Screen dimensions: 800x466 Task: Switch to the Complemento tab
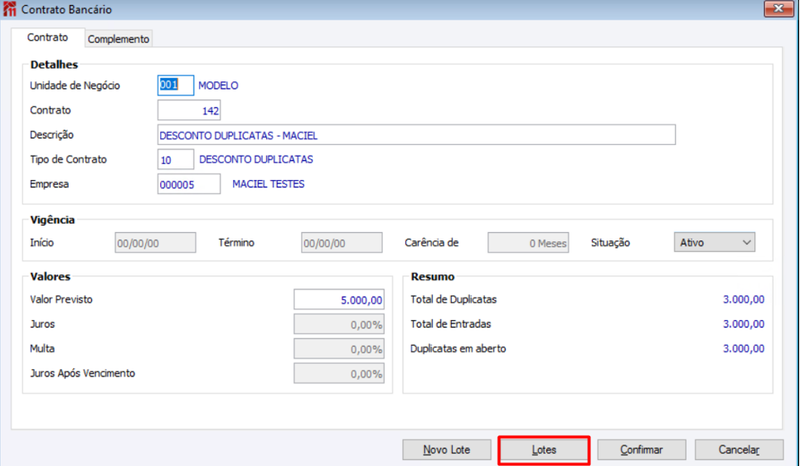pos(118,39)
